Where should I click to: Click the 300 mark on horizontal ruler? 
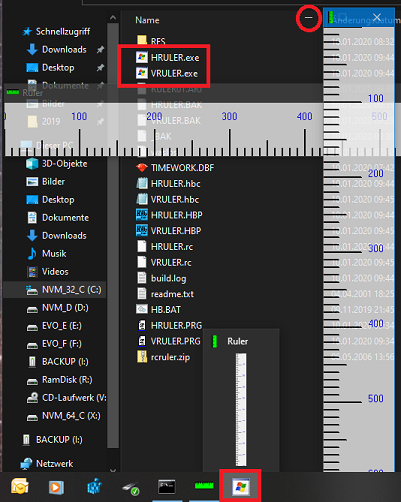[229, 116]
